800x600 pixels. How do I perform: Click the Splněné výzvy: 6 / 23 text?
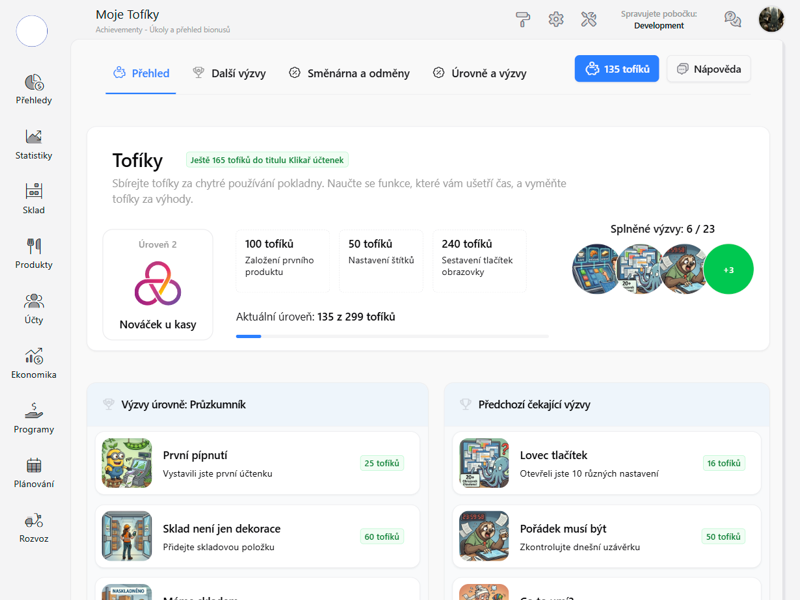(662, 229)
